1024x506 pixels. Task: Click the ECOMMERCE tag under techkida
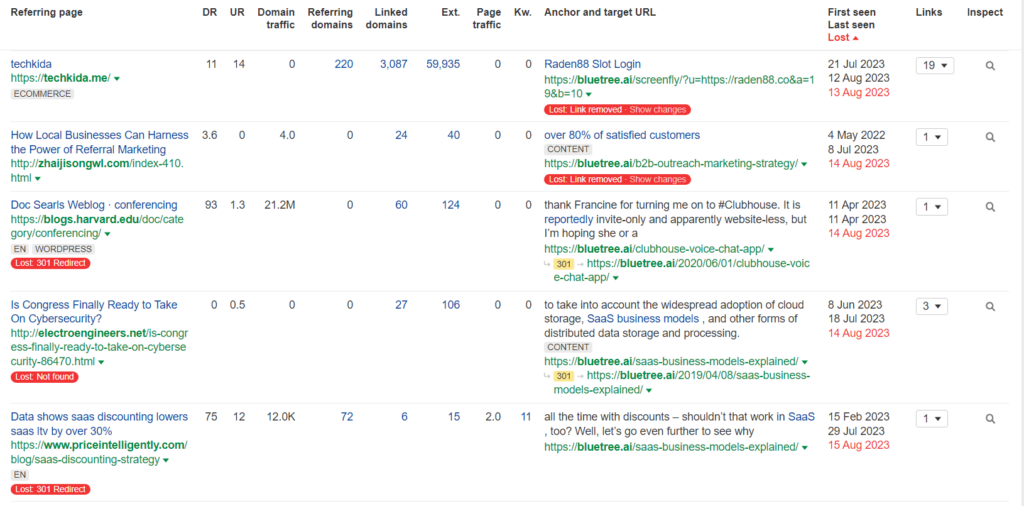42,94
